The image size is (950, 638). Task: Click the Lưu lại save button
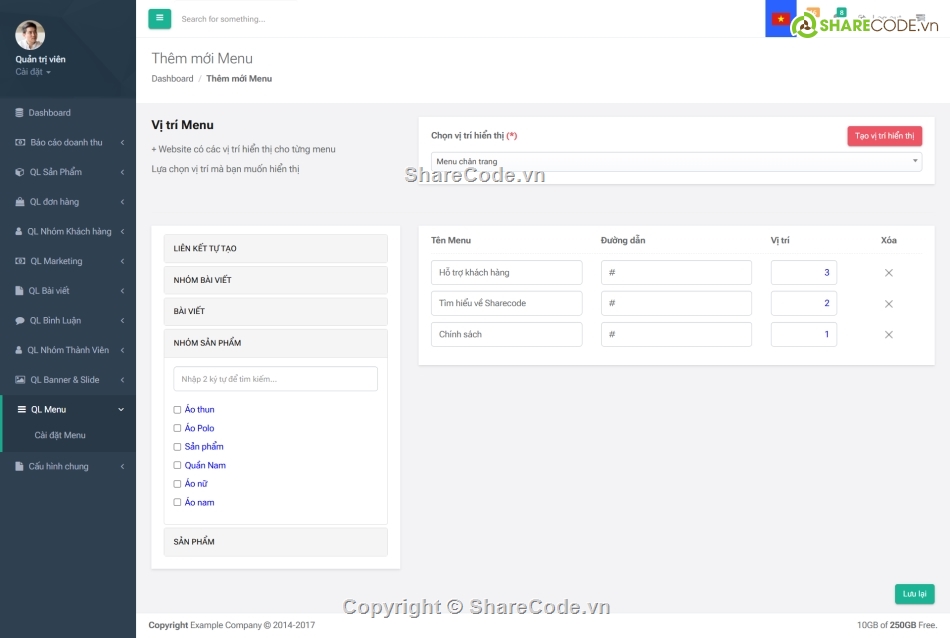[914, 594]
